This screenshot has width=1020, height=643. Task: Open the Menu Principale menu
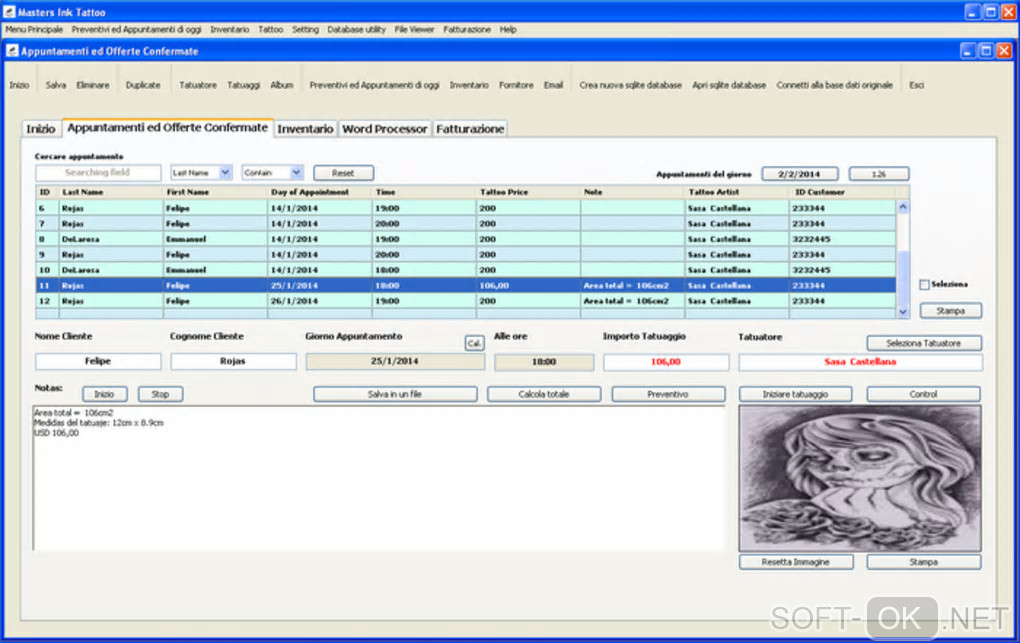(x=34, y=29)
